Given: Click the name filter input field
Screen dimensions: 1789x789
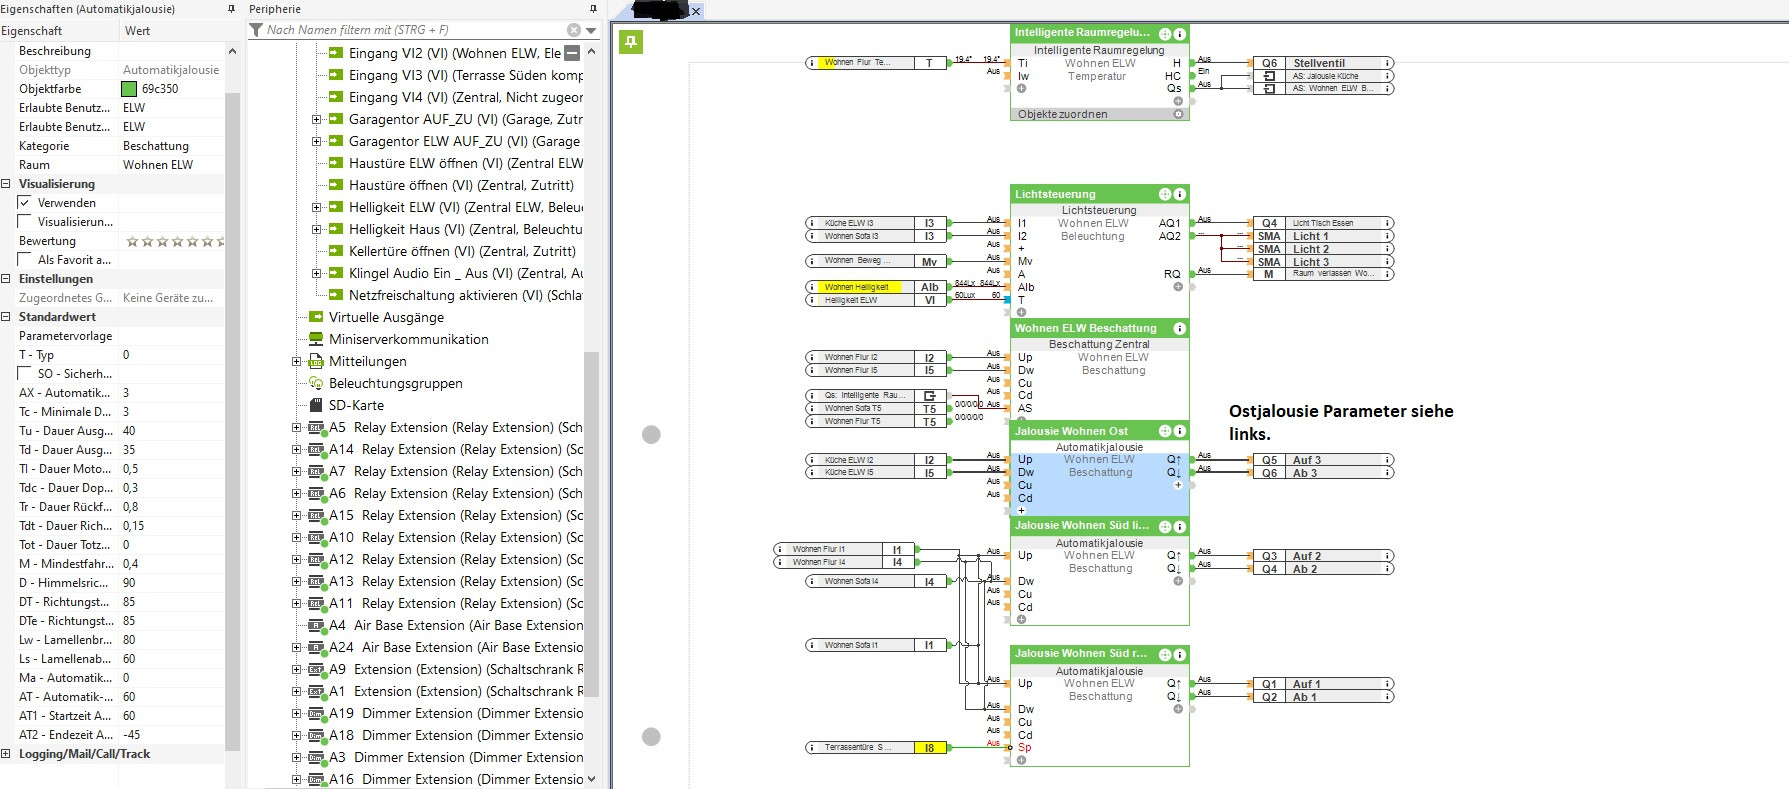Looking at the screenshot, I should click(410, 30).
